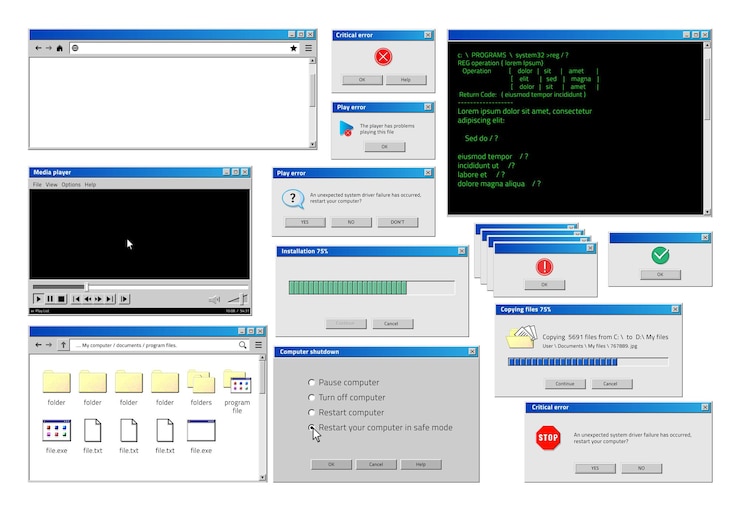Mute audio with the speaker icon
The width and height of the screenshot is (740, 511).
click(214, 299)
